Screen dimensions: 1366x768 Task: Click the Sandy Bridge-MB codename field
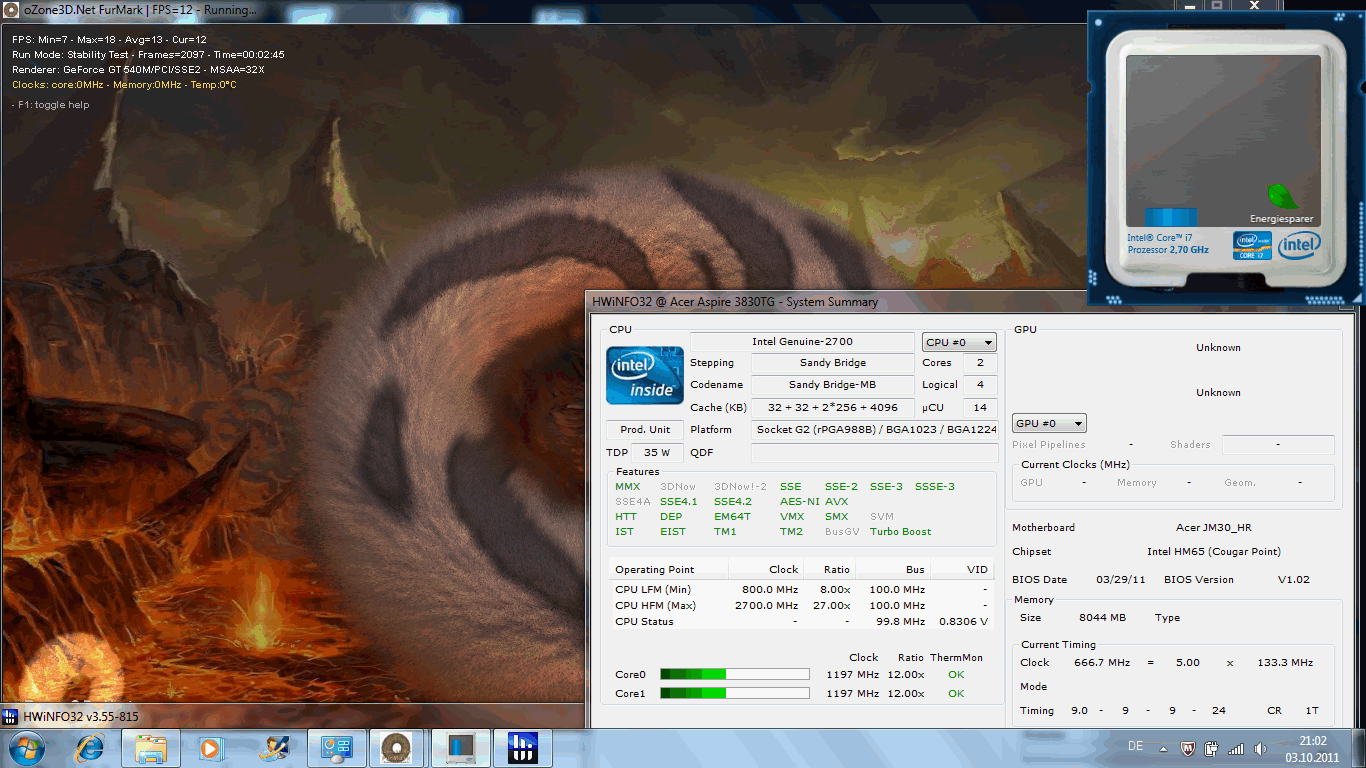(x=833, y=385)
